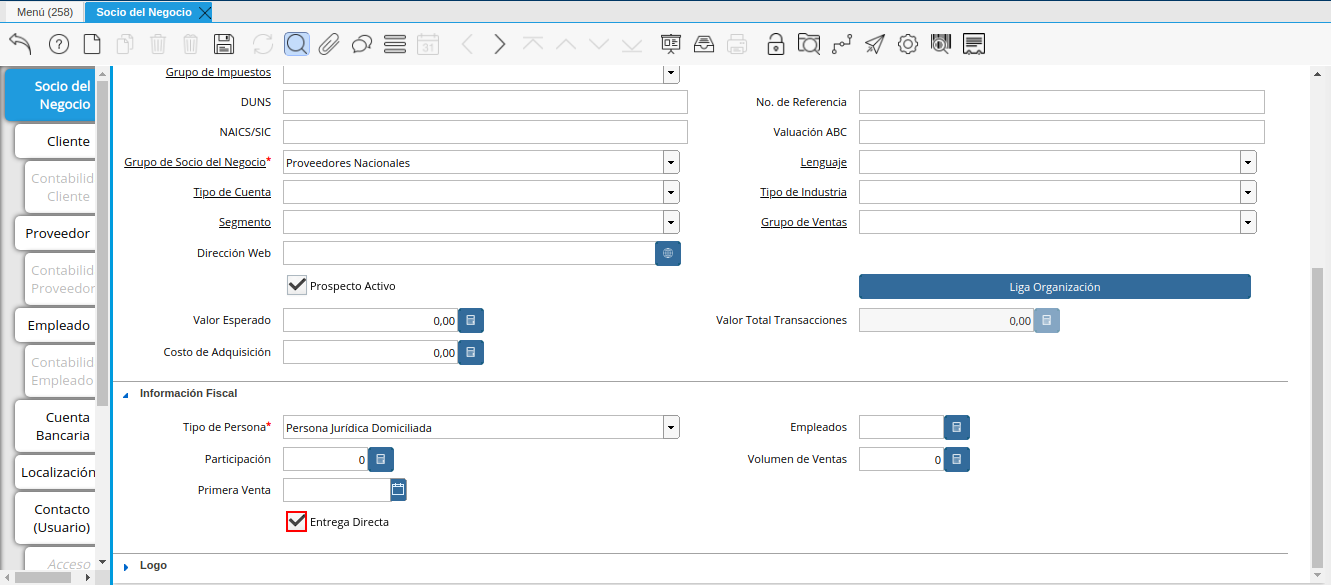Open web address globe button
1331x585 pixels.
[x=668, y=254]
